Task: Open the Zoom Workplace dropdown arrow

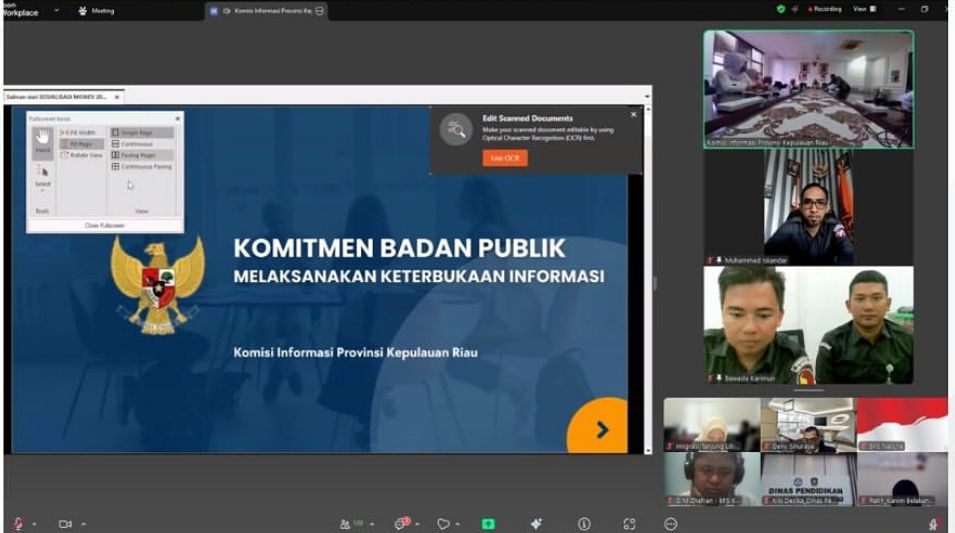Action: [x=56, y=10]
